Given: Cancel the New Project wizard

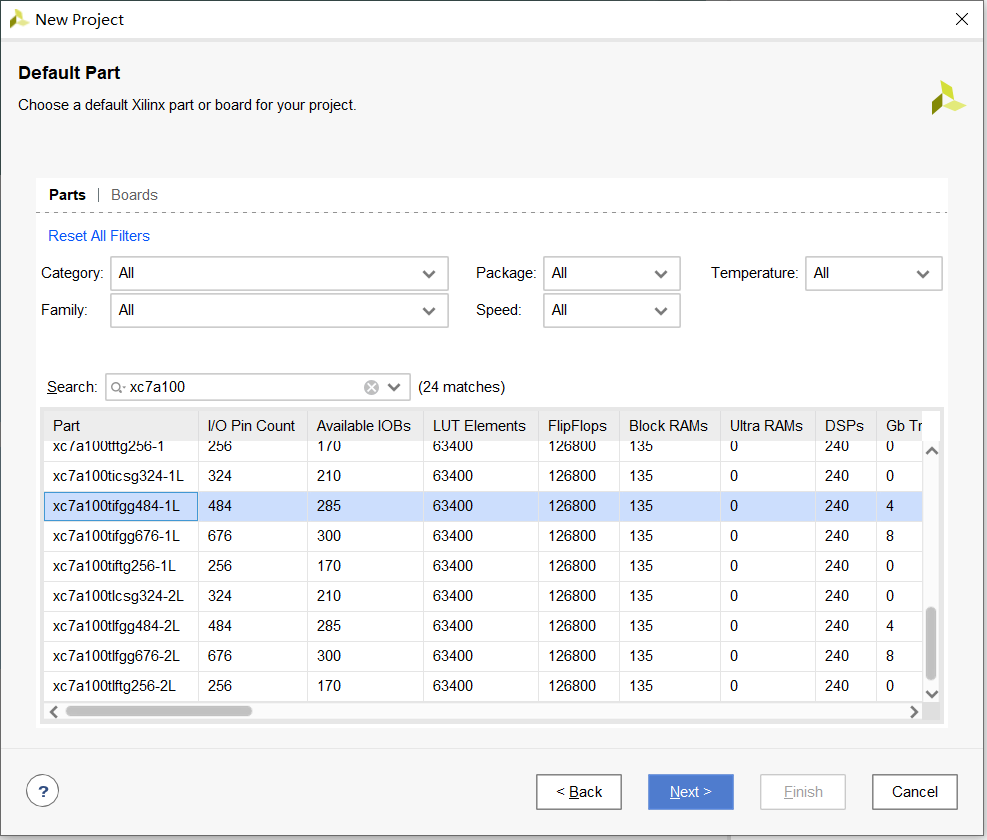Looking at the screenshot, I should tap(915, 792).
